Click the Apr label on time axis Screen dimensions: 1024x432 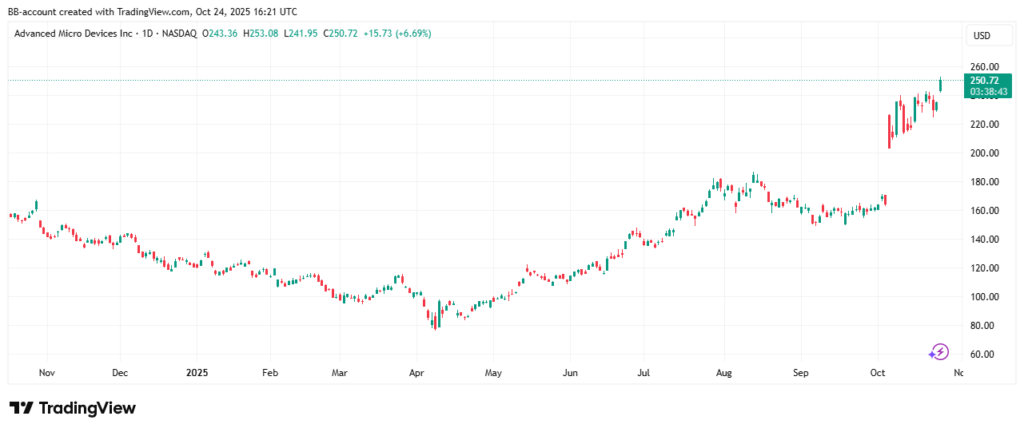[415, 372]
